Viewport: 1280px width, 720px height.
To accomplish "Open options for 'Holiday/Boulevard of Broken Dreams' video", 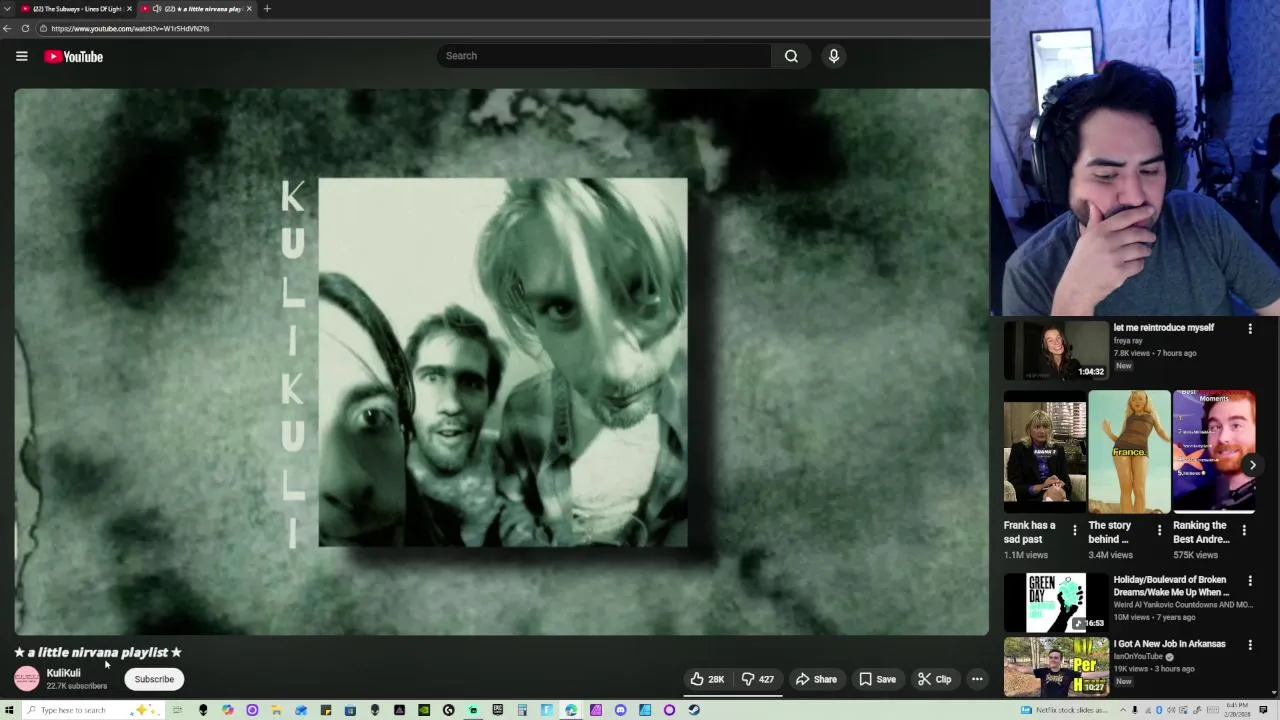I will [1249, 580].
